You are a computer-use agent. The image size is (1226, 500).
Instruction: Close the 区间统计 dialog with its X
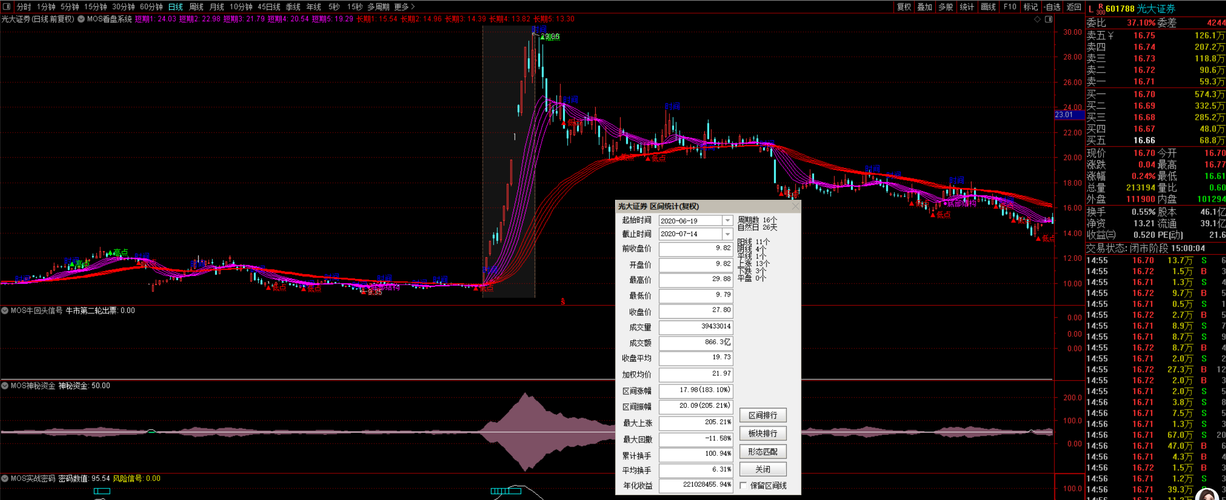(x=794, y=207)
